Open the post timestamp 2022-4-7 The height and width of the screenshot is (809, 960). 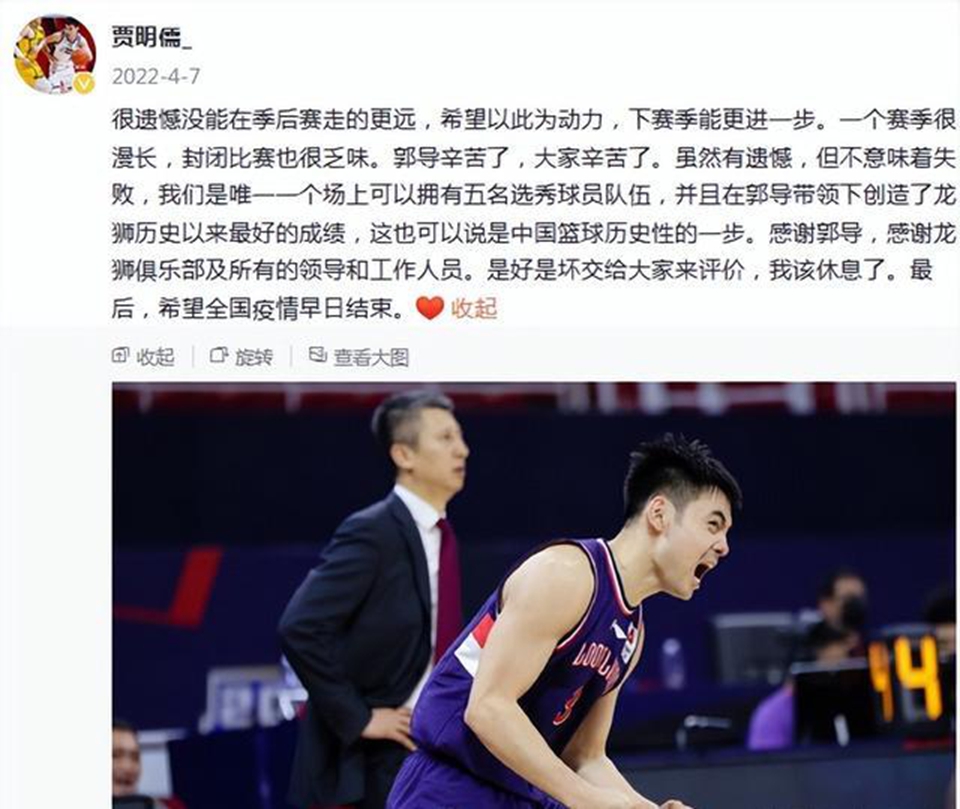[x=156, y=77]
